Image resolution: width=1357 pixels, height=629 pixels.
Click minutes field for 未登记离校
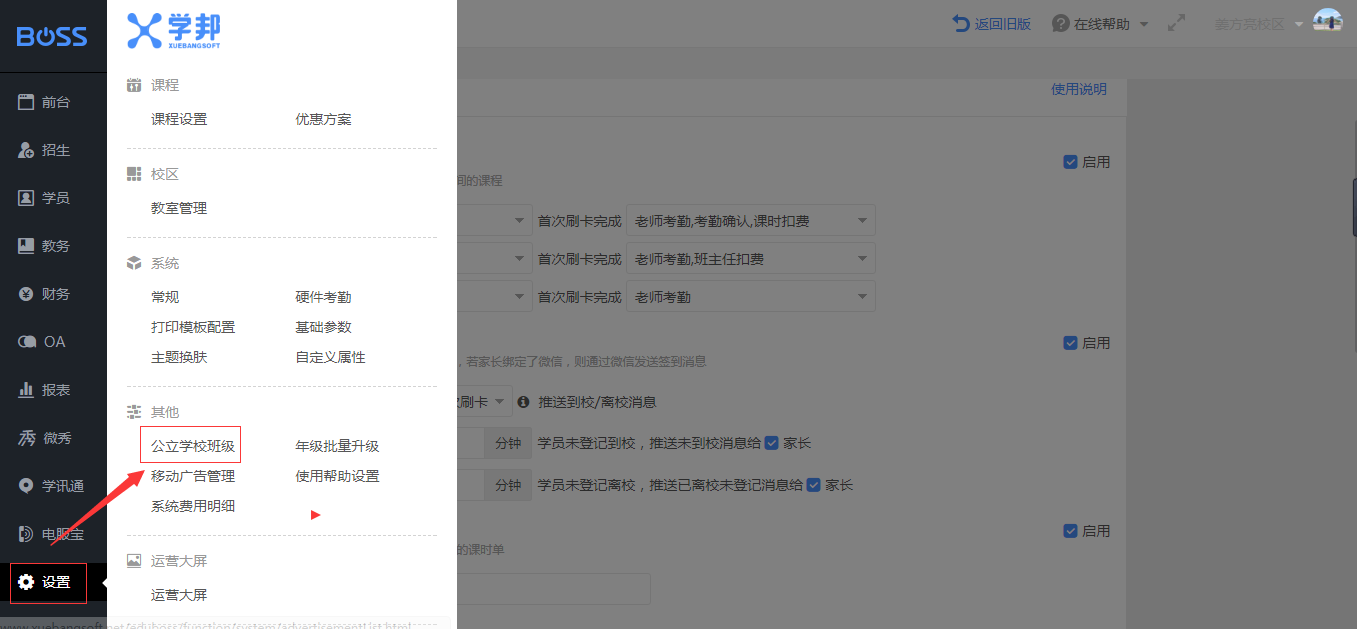(470, 485)
